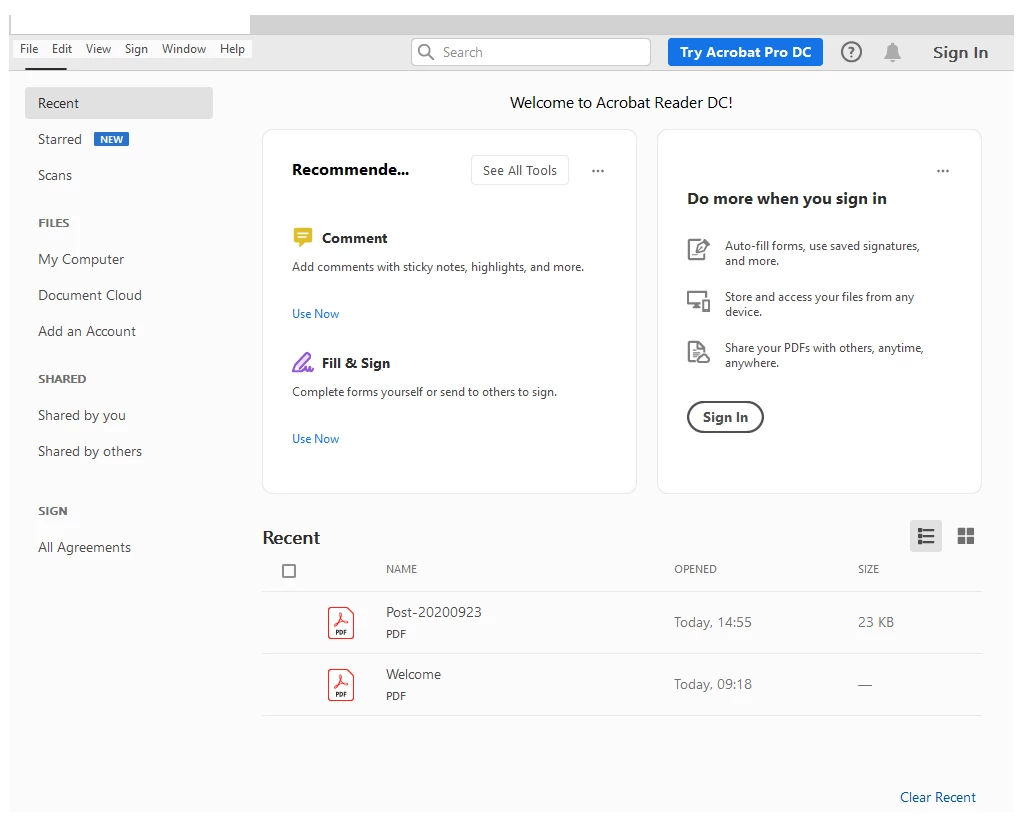The height and width of the screenshot is (820, 1016).
Task: Open Document Cloud in sidebar
Action: point(89,295)
